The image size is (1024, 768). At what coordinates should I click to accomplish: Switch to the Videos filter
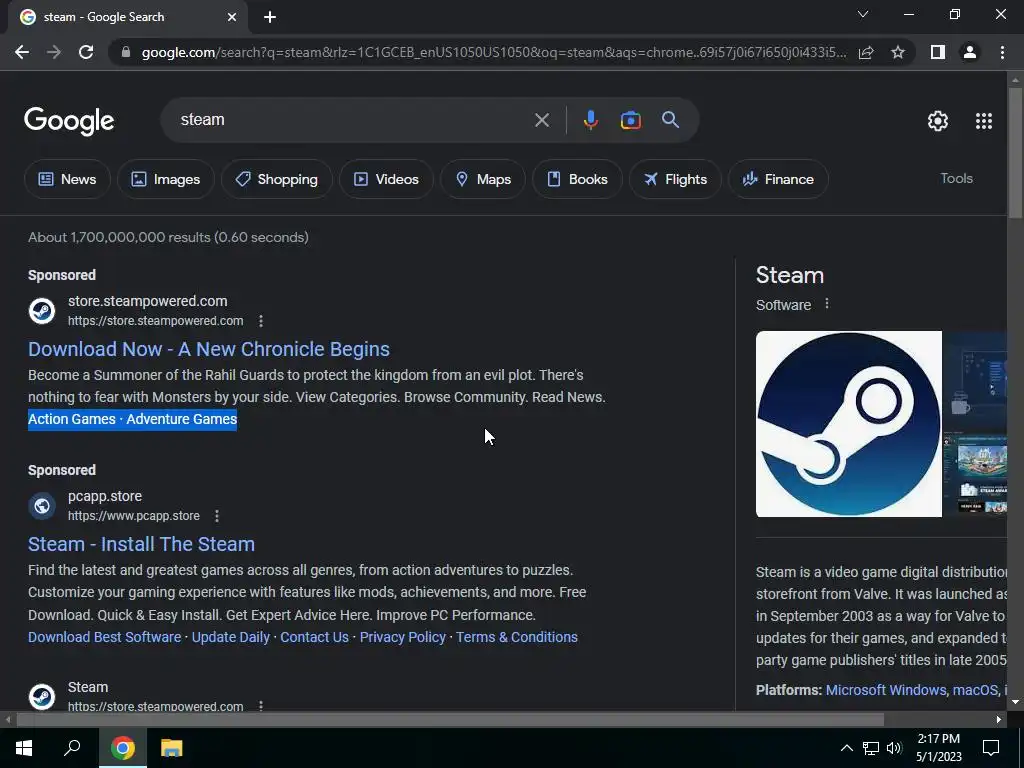click(x=386, y=179)
